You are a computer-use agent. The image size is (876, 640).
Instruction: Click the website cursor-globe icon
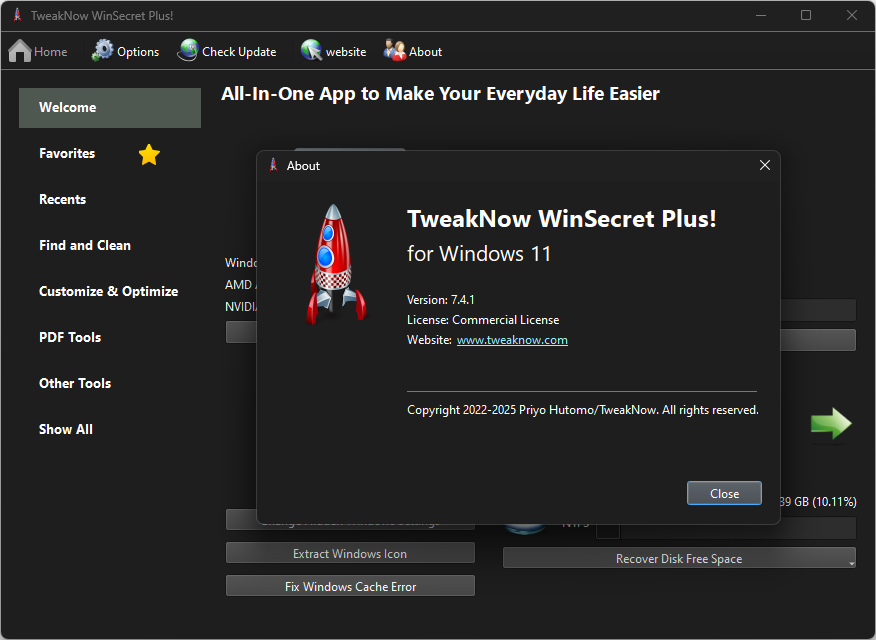click(311, 50)
